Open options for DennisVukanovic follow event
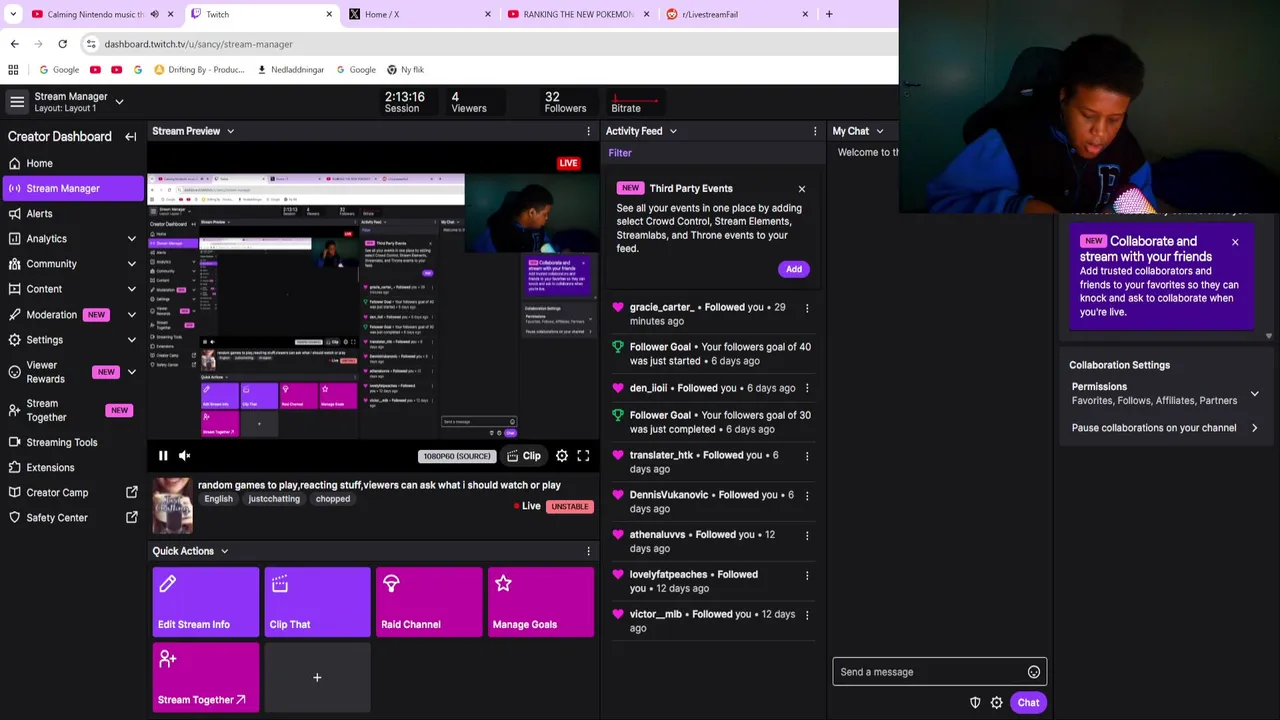 tap(807, 495)
